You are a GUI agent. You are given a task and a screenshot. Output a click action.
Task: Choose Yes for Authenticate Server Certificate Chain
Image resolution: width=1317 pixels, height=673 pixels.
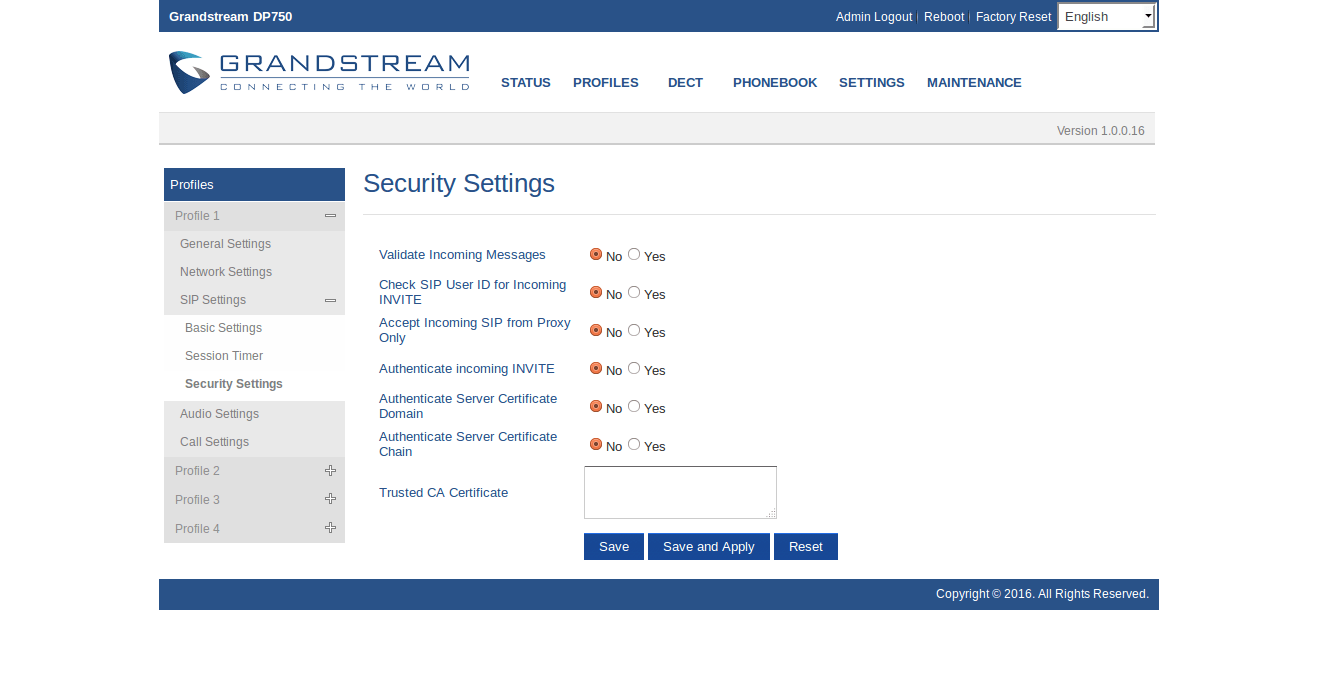[x=634, y=445]
